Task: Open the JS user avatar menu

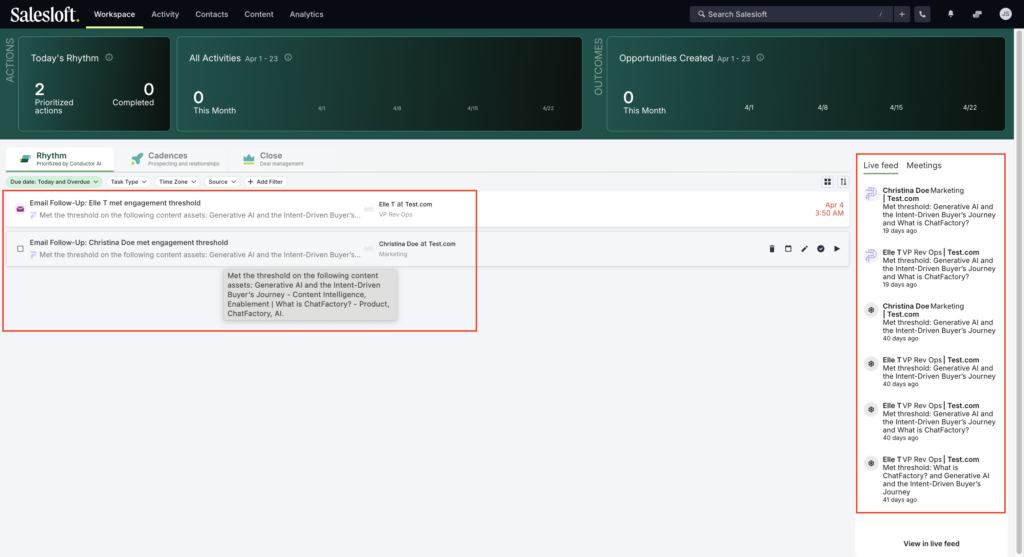Action: click(1005, 14)
